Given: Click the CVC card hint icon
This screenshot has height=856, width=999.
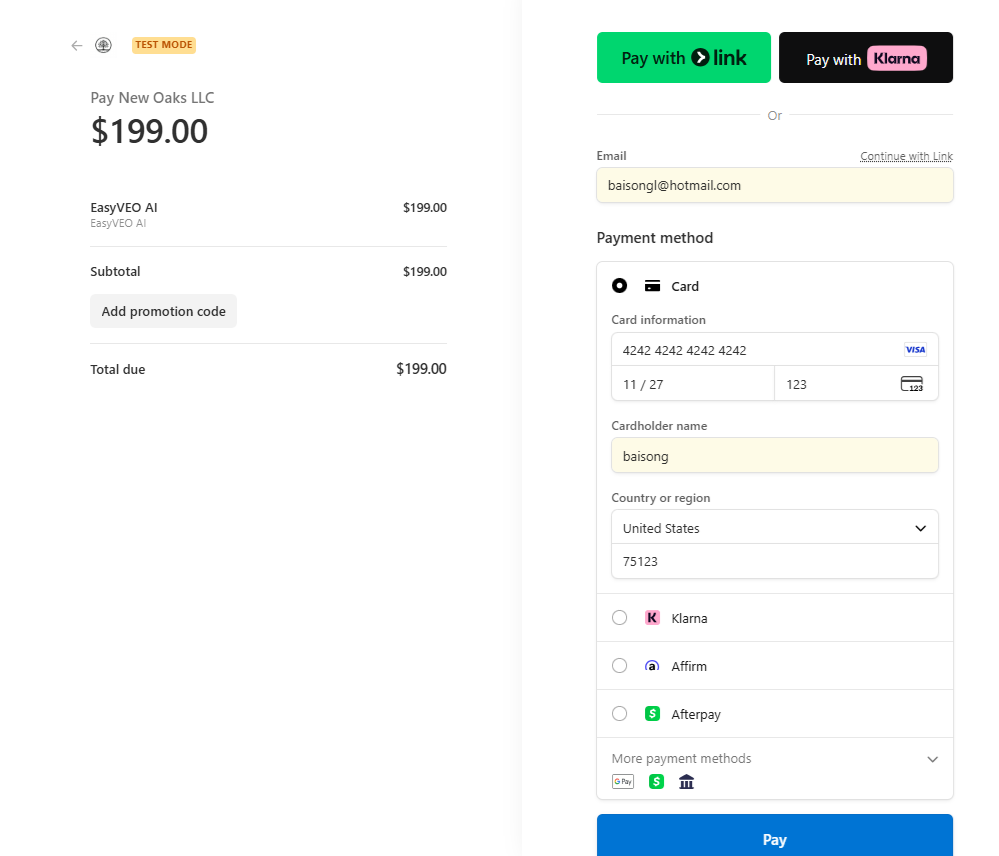Looking at the screenshot, I should (911, 384).
